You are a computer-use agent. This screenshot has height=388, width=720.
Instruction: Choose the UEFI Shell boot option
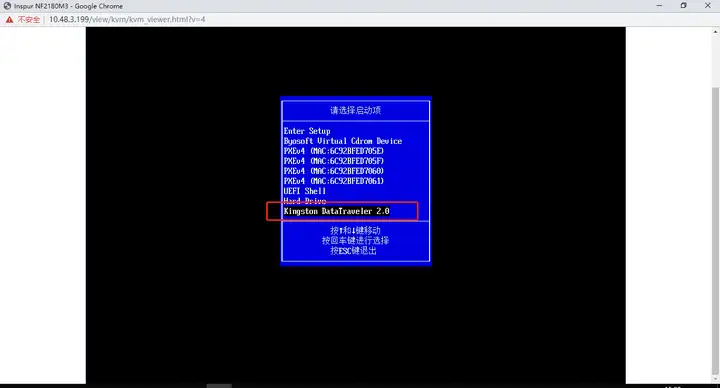[x=305, y=191]
